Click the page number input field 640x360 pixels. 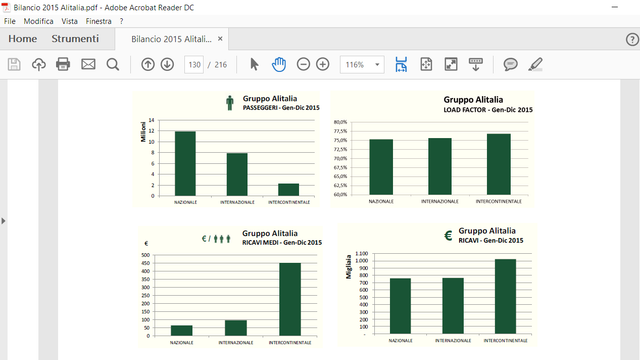(194, 64)
